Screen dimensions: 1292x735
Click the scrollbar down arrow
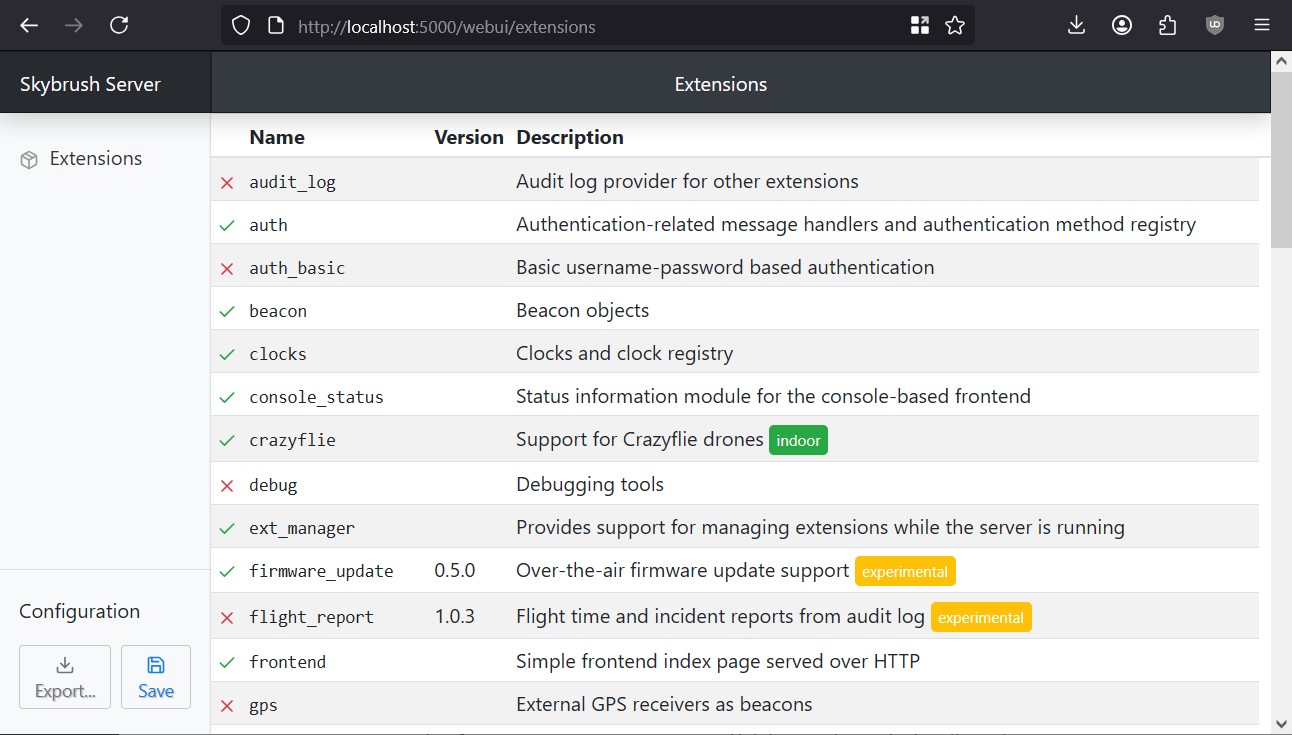click(1281, 723)
